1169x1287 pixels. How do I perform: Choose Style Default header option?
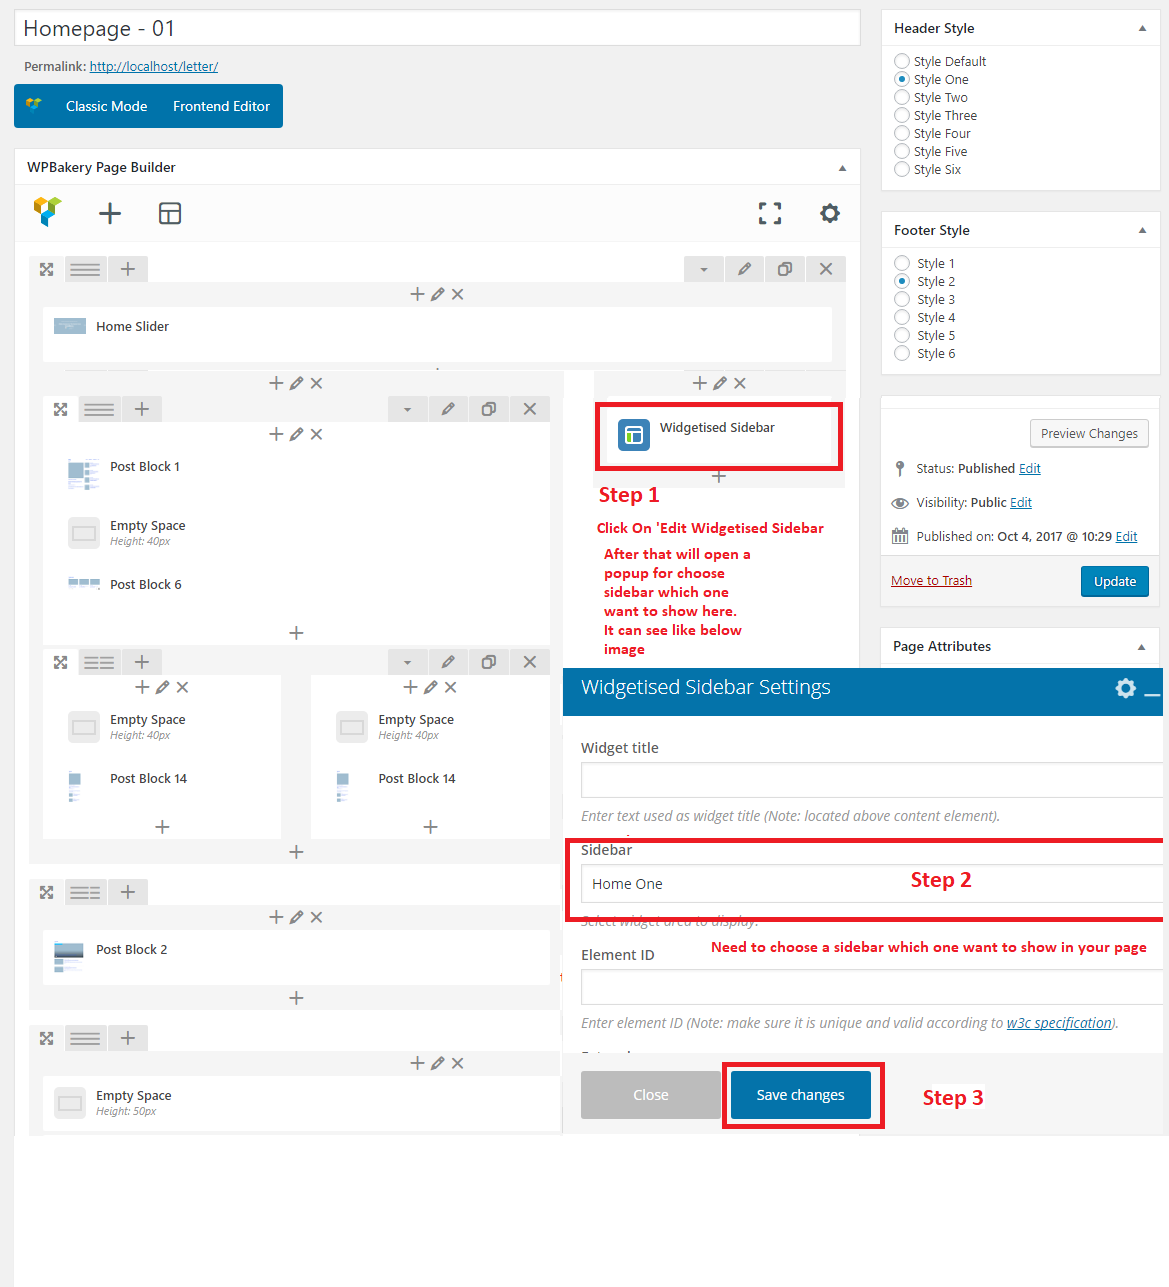click(902, 62)
